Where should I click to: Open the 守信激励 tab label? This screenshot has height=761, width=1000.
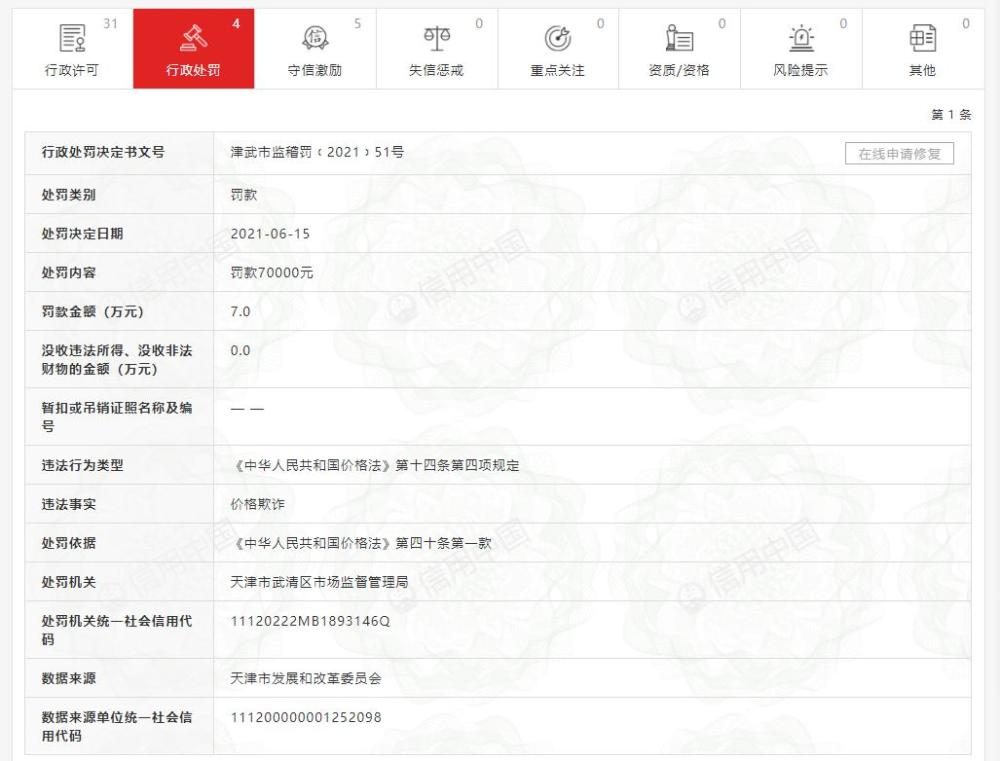coord(315,70)
